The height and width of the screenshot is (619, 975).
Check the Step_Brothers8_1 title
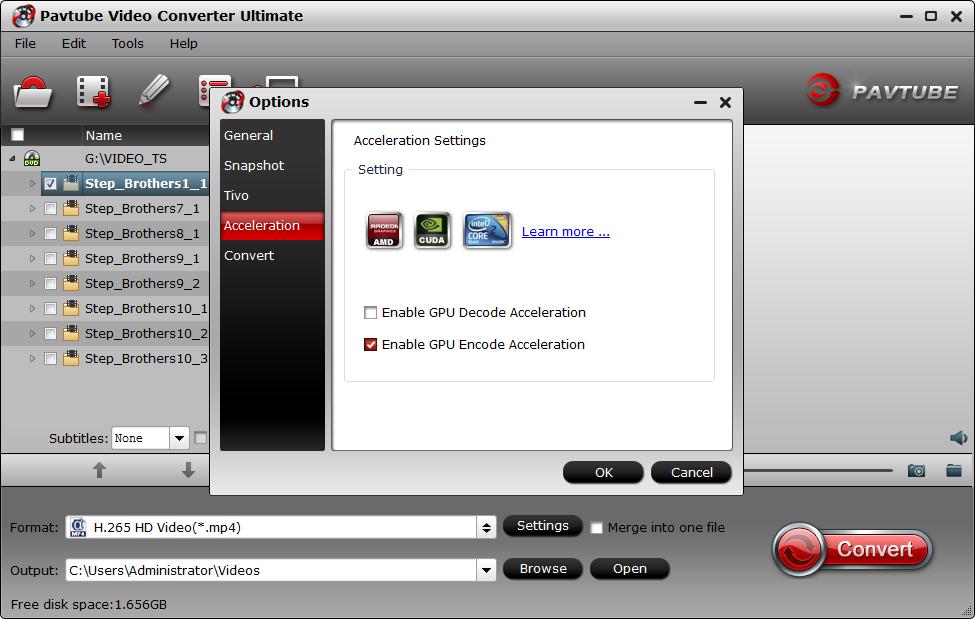click(x=50, y=233)
